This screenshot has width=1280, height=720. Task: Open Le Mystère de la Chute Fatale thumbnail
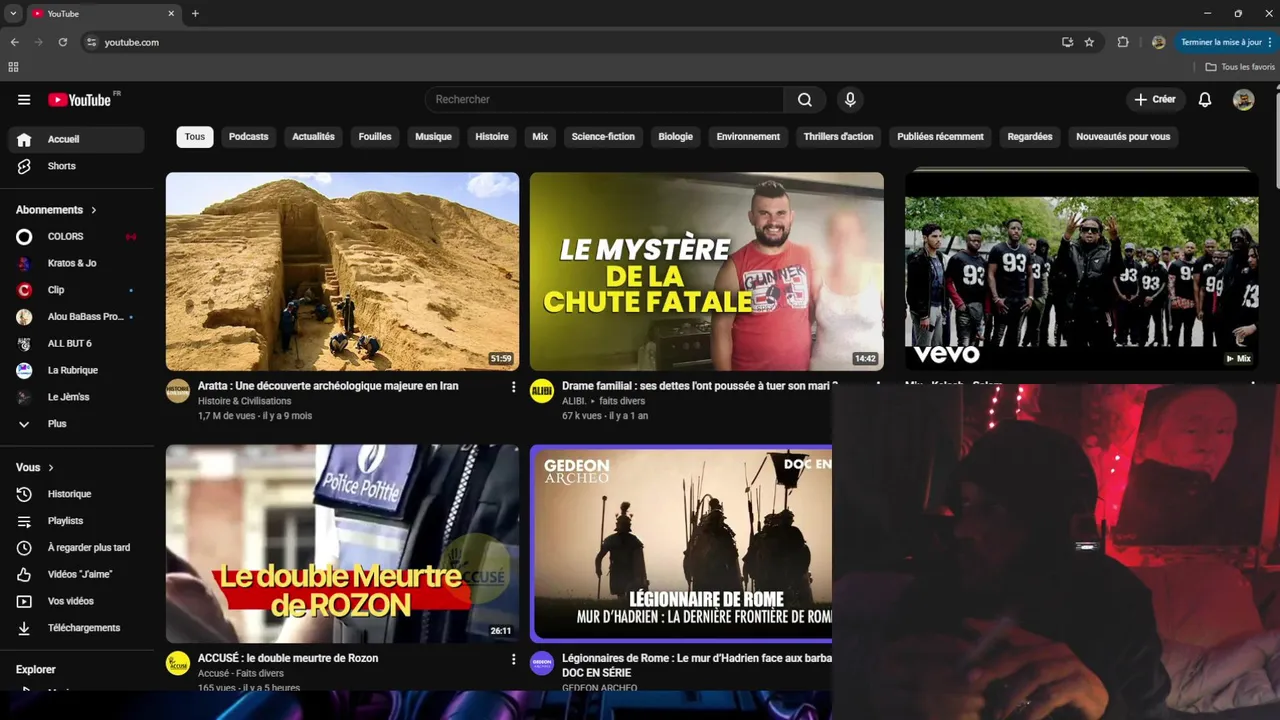click(706, 271)
